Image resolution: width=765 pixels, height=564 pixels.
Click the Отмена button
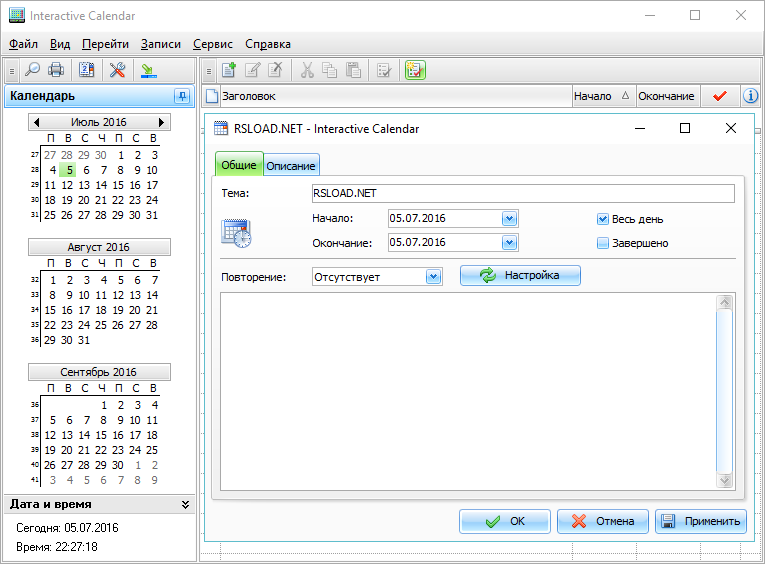pyautogui.click(x=603, y=521)
